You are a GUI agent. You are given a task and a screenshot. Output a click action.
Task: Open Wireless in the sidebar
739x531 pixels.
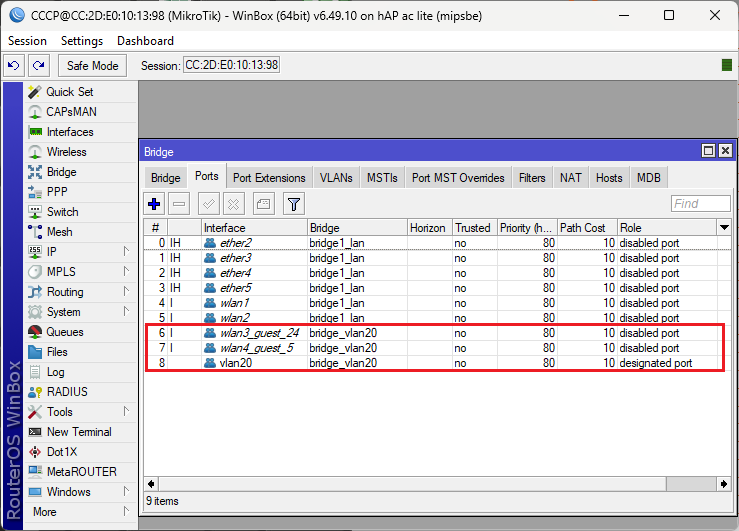pos(81,152)
